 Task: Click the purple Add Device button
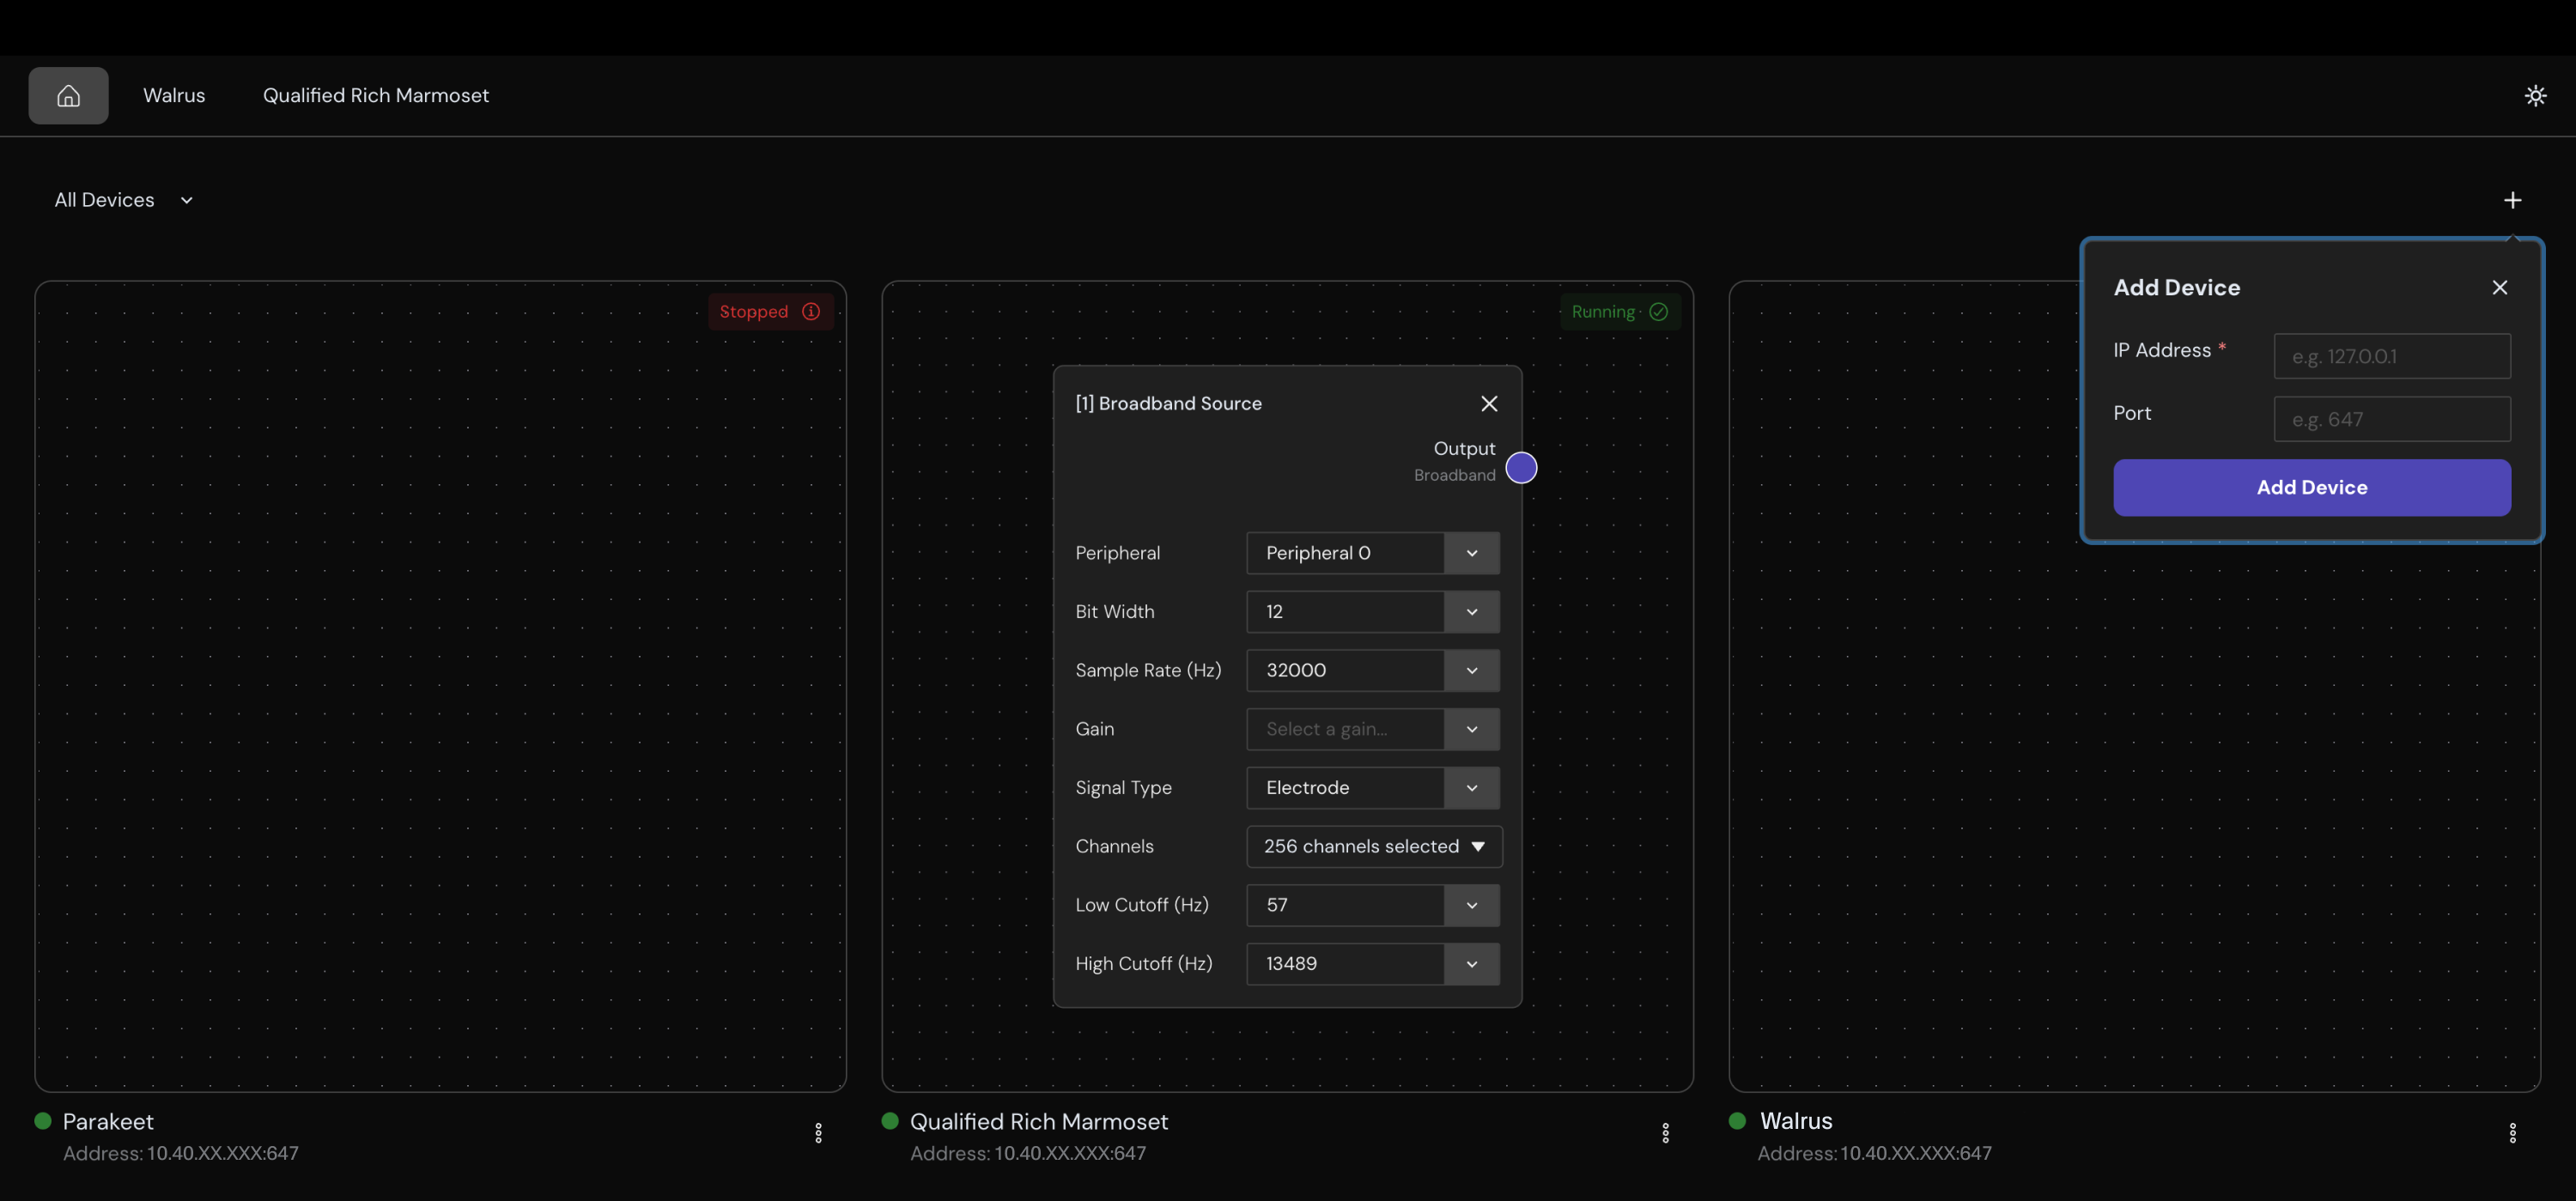[2312, 487]
